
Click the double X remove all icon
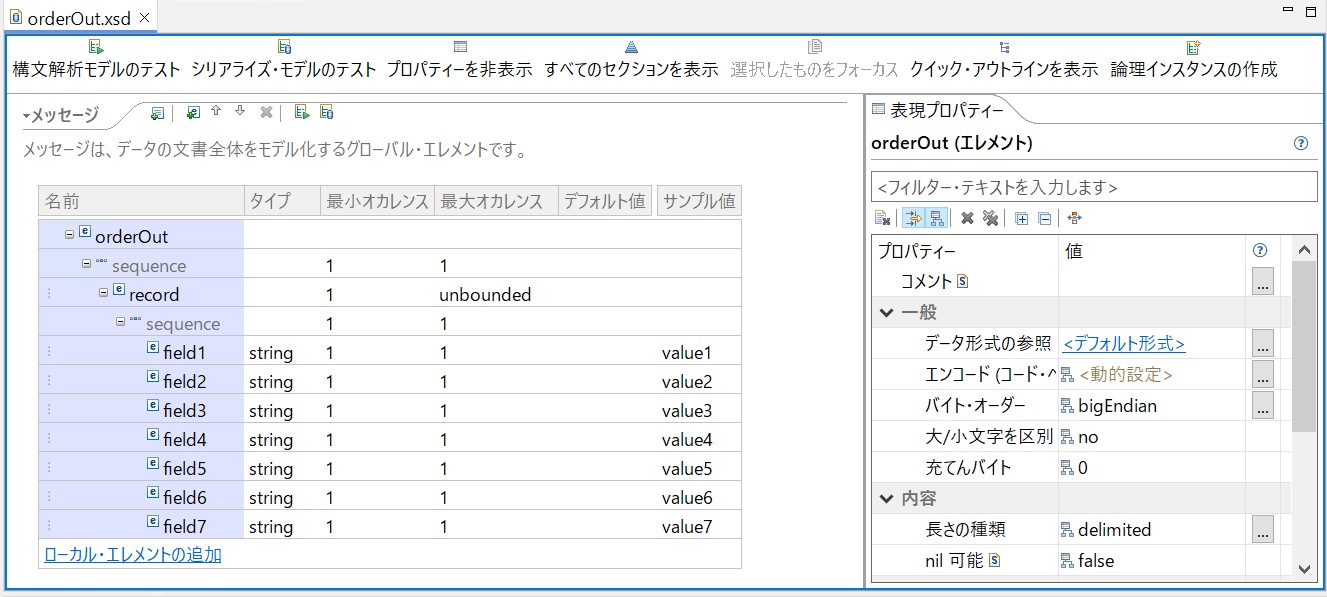tap(990, 218)
